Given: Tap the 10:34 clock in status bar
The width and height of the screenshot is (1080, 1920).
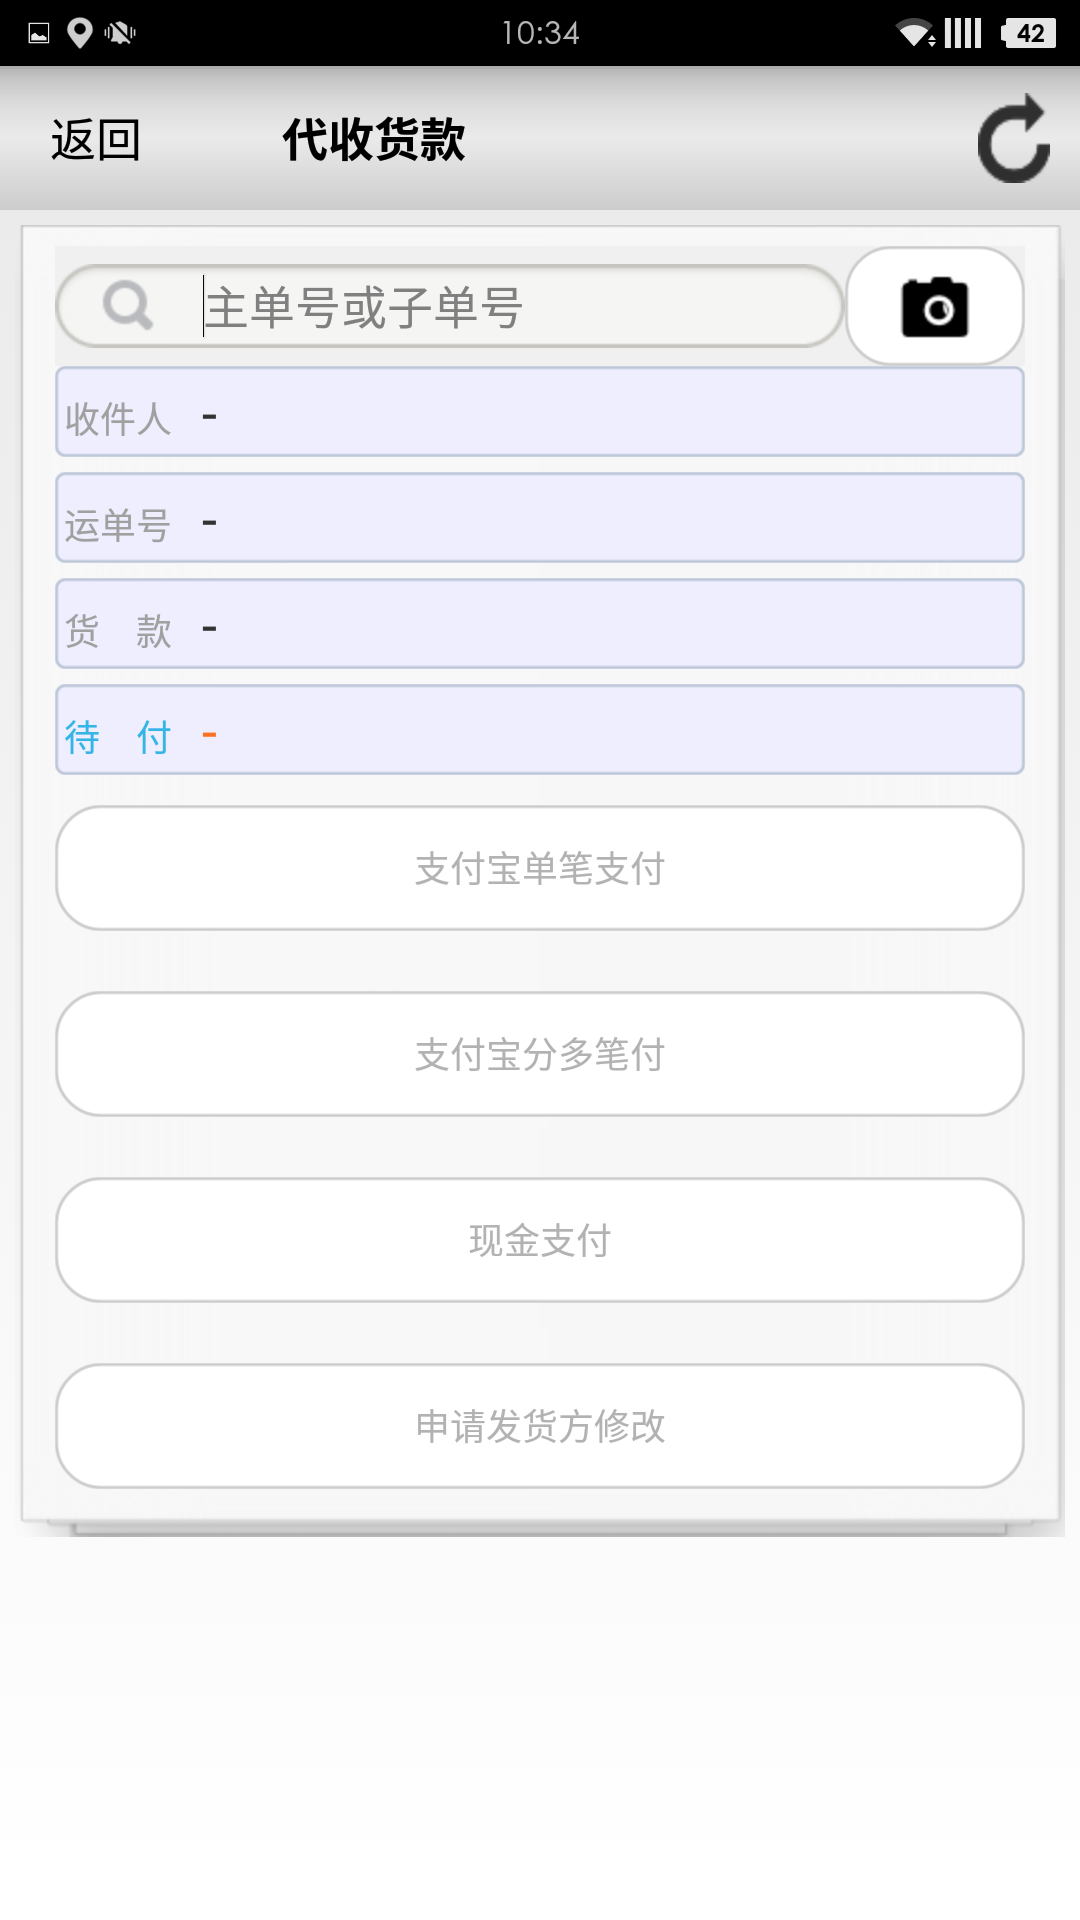Looking at the screenshot, I should pos(540,33).
